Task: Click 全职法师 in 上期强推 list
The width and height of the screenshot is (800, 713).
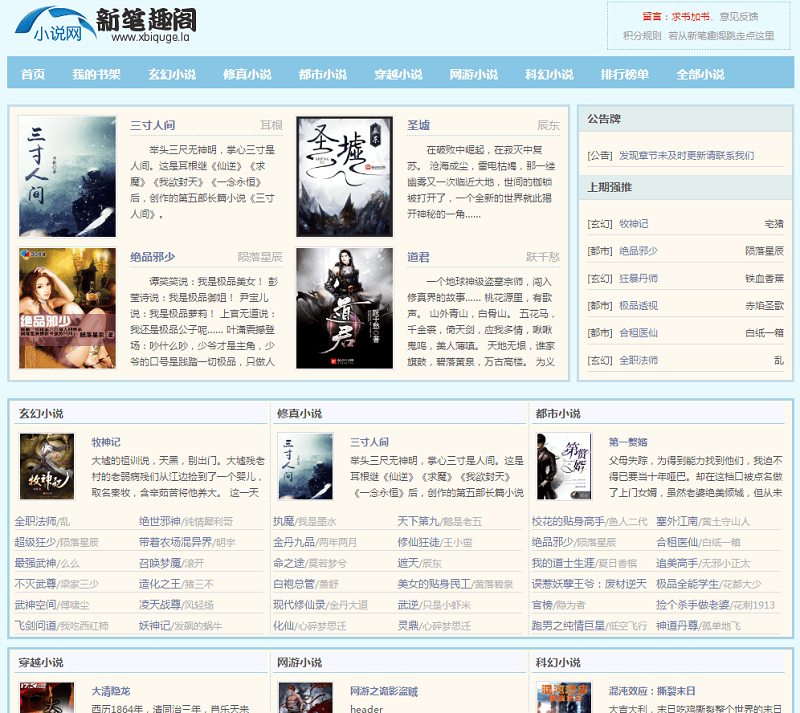Action: click(x=638, y=359)
